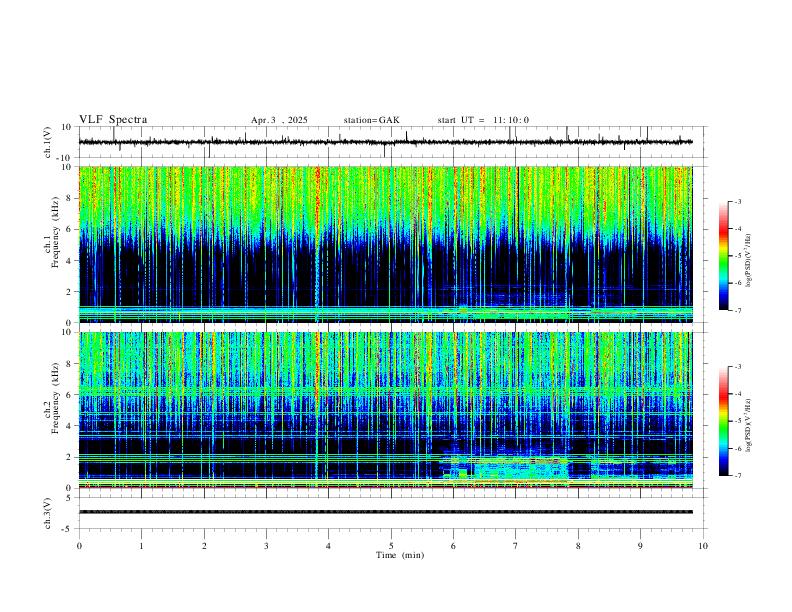Image resolution: width=792 pixels, height=612 pixels.
Task: Click the "-7" value on the ch.2 colorbar
Action: pos(737,475)
